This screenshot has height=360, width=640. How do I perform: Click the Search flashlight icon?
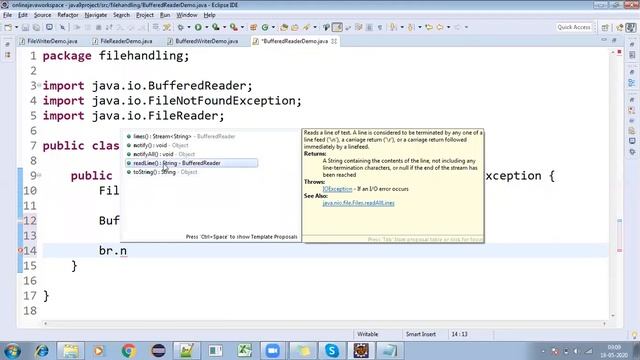click(306, 27)
